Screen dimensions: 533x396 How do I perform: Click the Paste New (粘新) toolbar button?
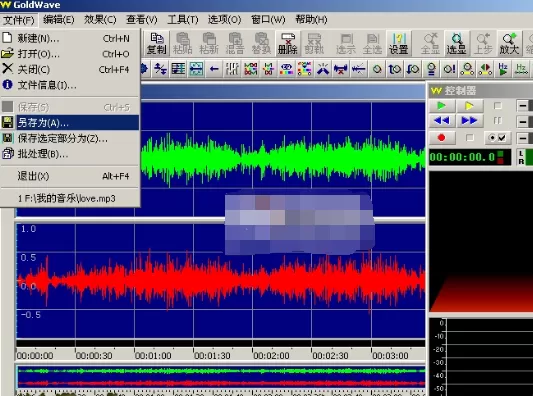click(209, 43)
